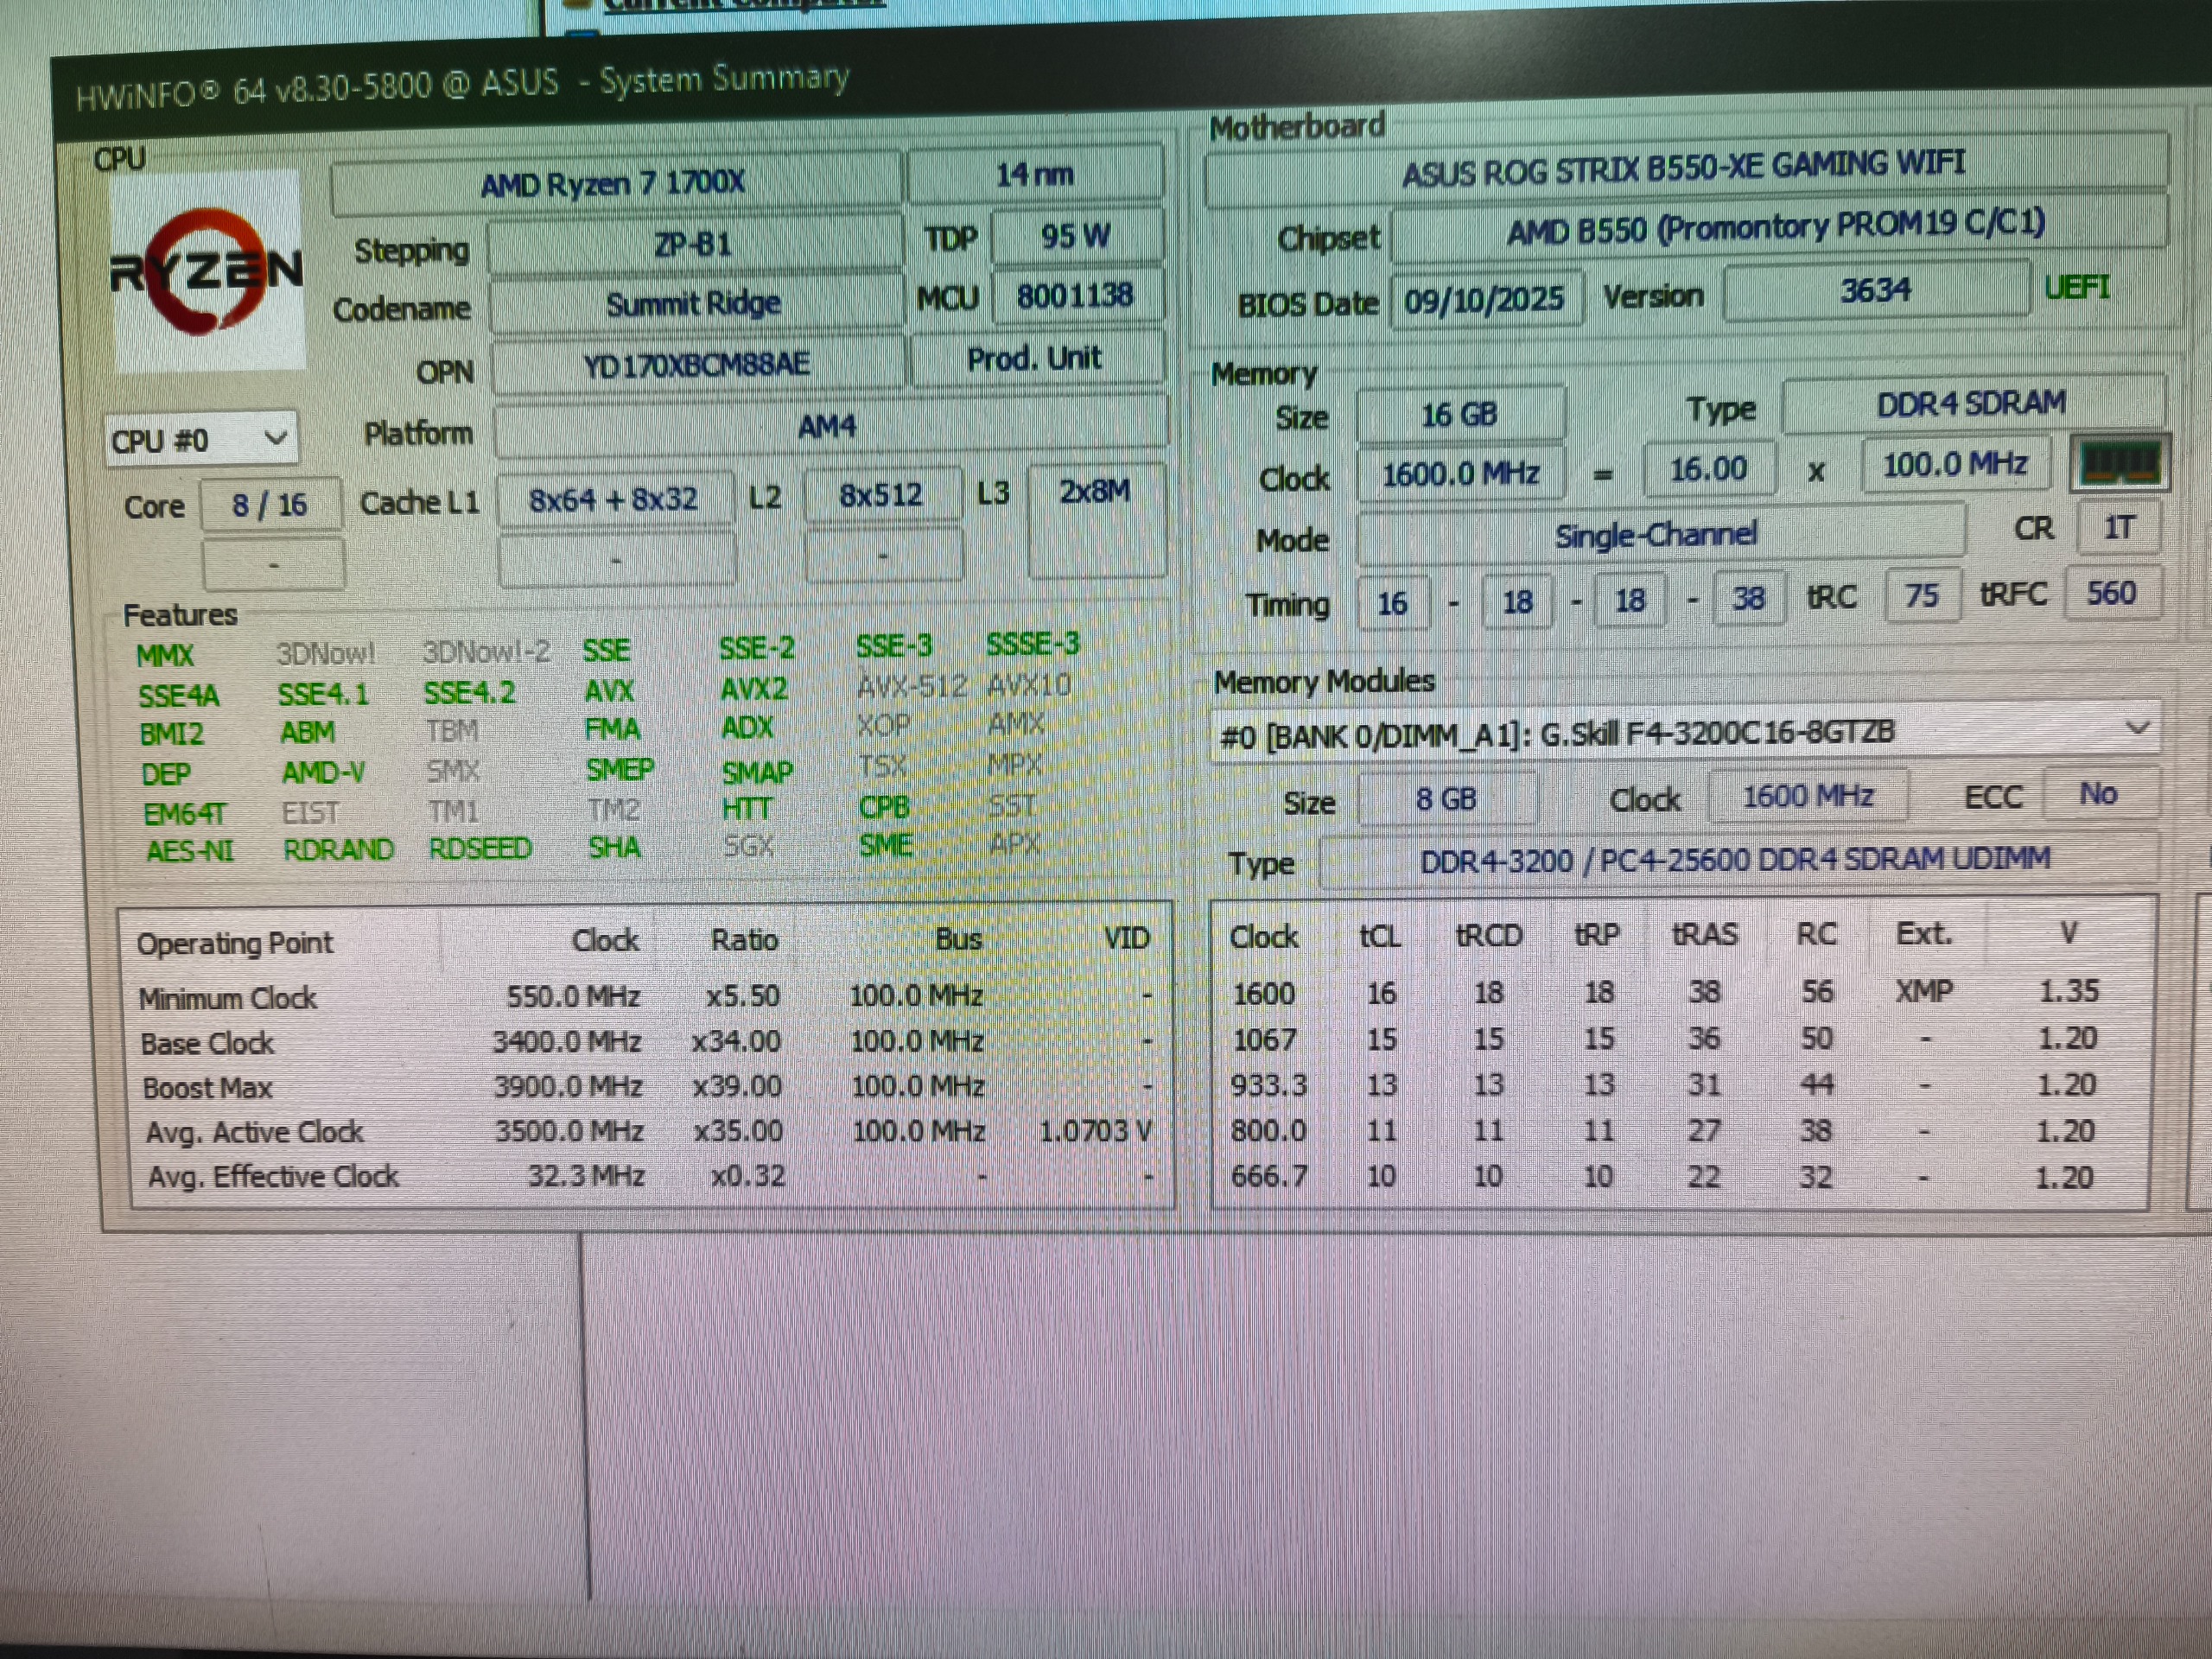
Task: Click the DDR4-3200 module type field
Action: pos(1735,859)
